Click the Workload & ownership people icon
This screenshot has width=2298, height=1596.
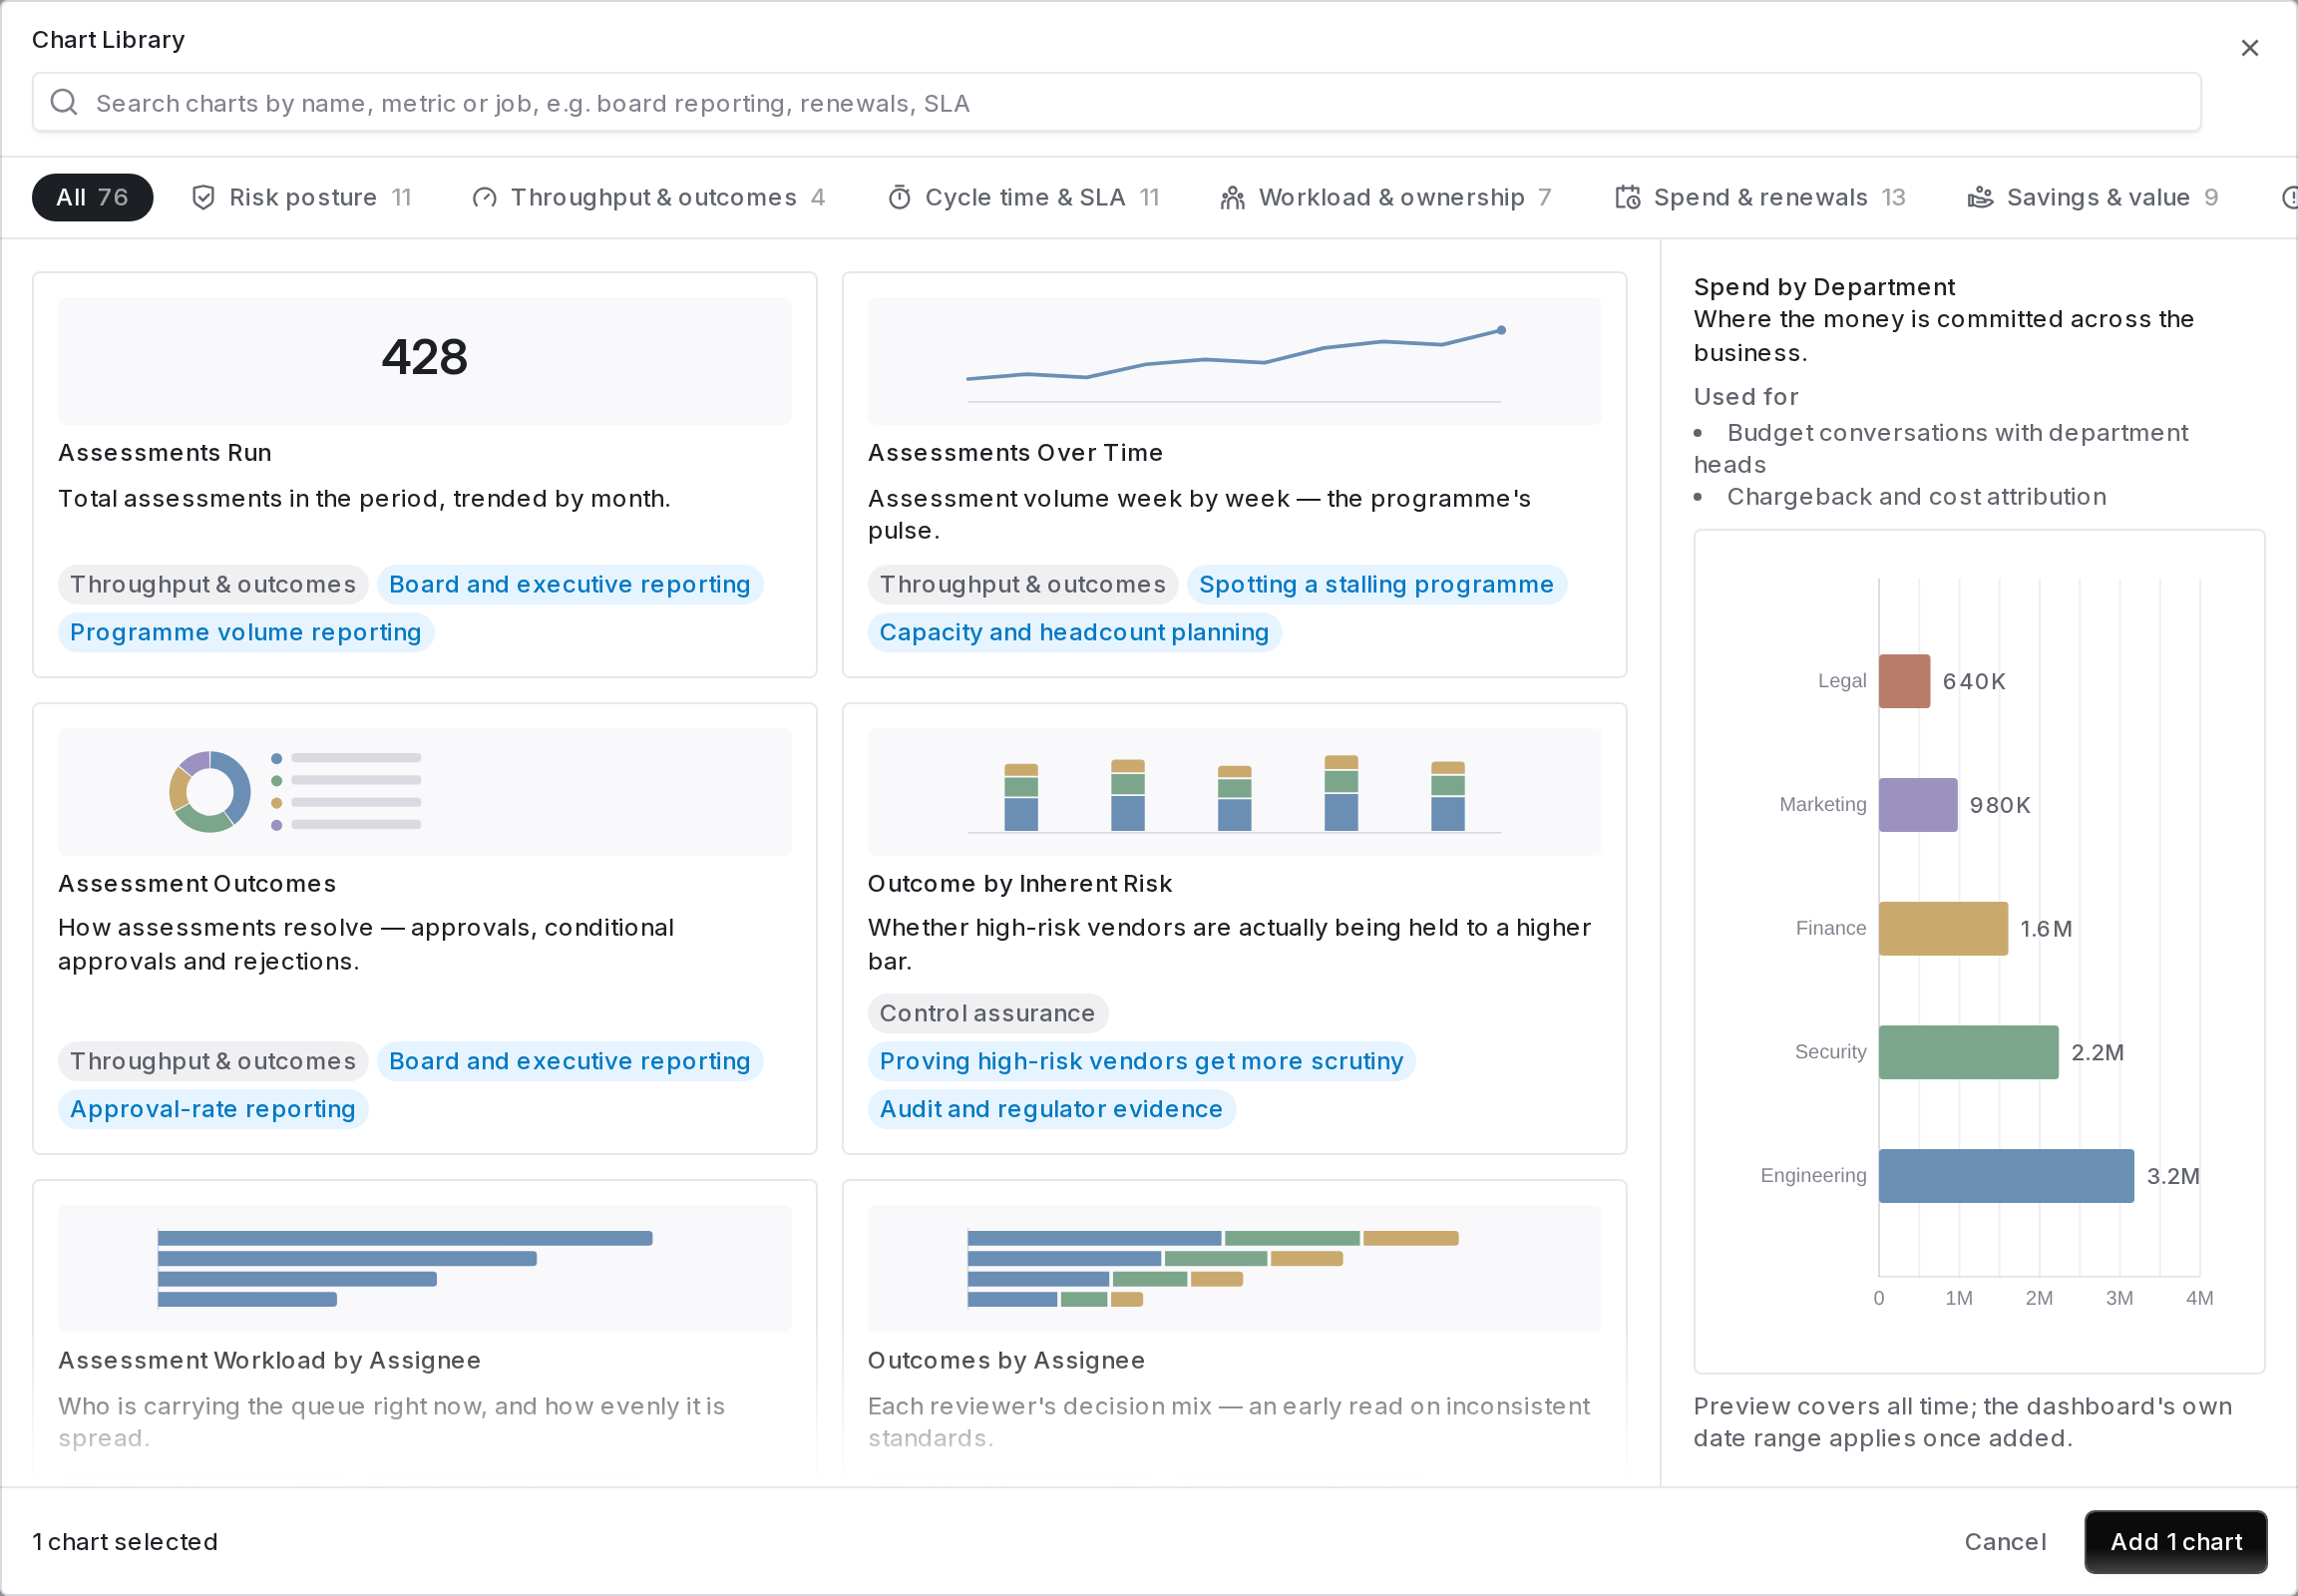point(1232,198)
